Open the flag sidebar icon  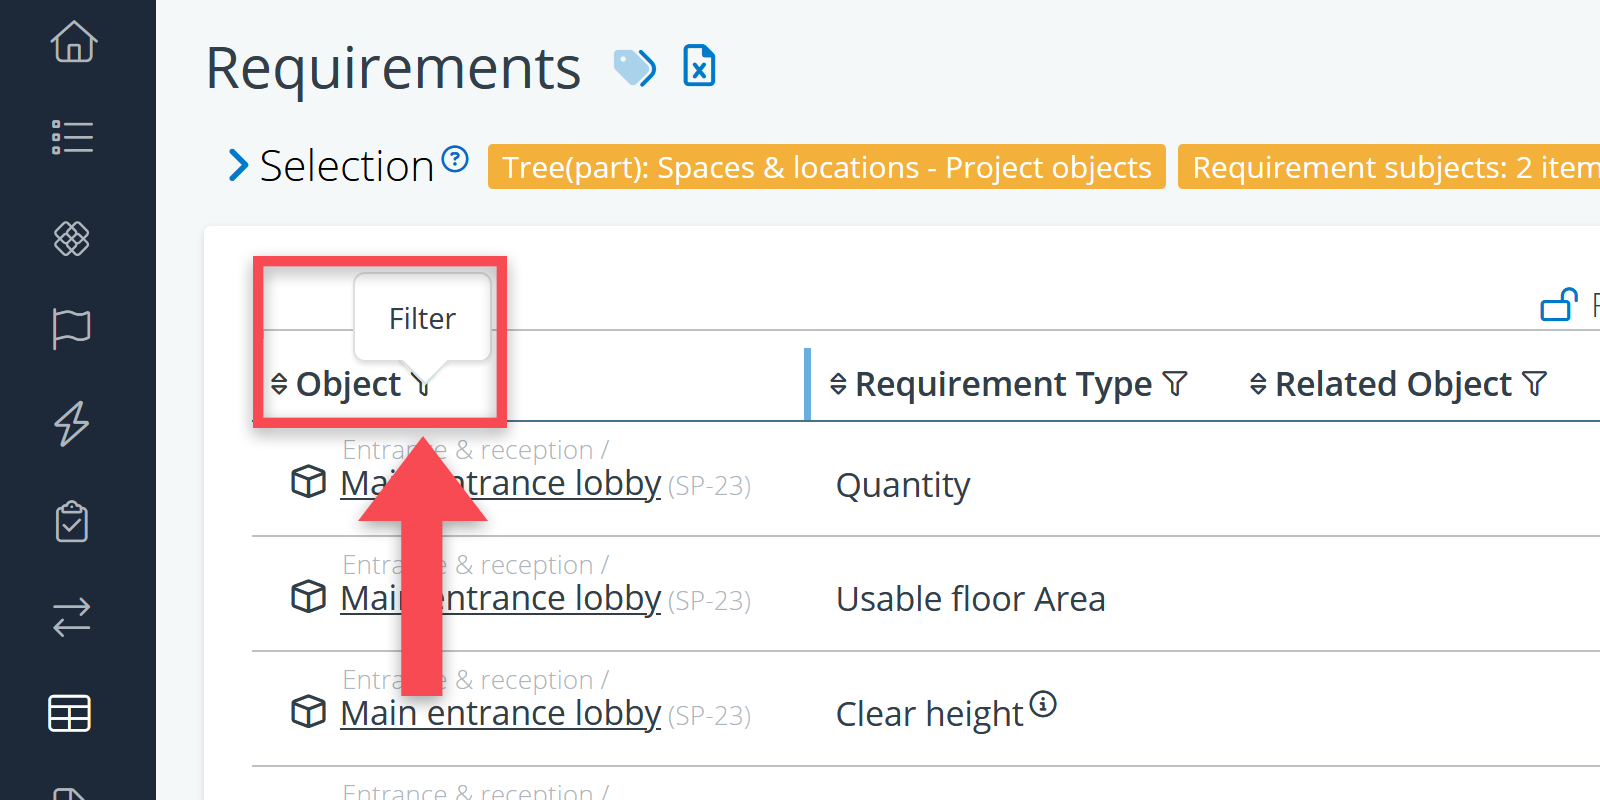[x=72, y=328]
